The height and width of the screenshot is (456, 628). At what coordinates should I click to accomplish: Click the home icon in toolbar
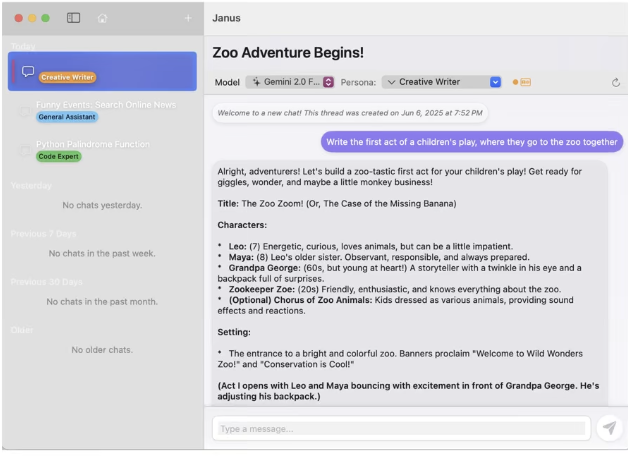point(102,18)
